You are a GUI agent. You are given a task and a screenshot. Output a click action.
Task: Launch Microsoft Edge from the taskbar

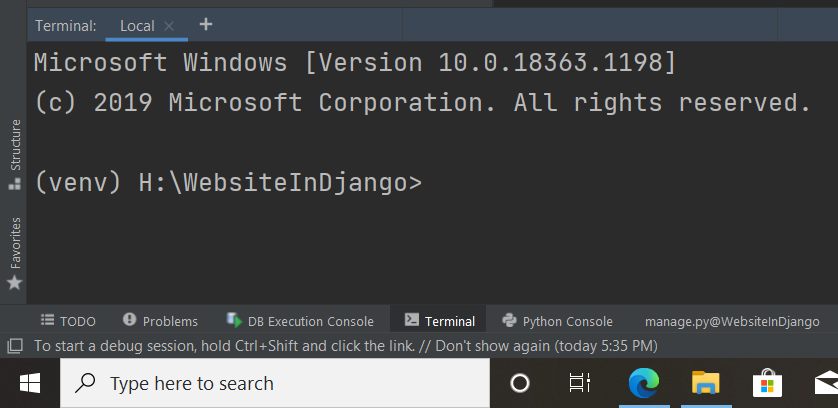coord(644,383)
